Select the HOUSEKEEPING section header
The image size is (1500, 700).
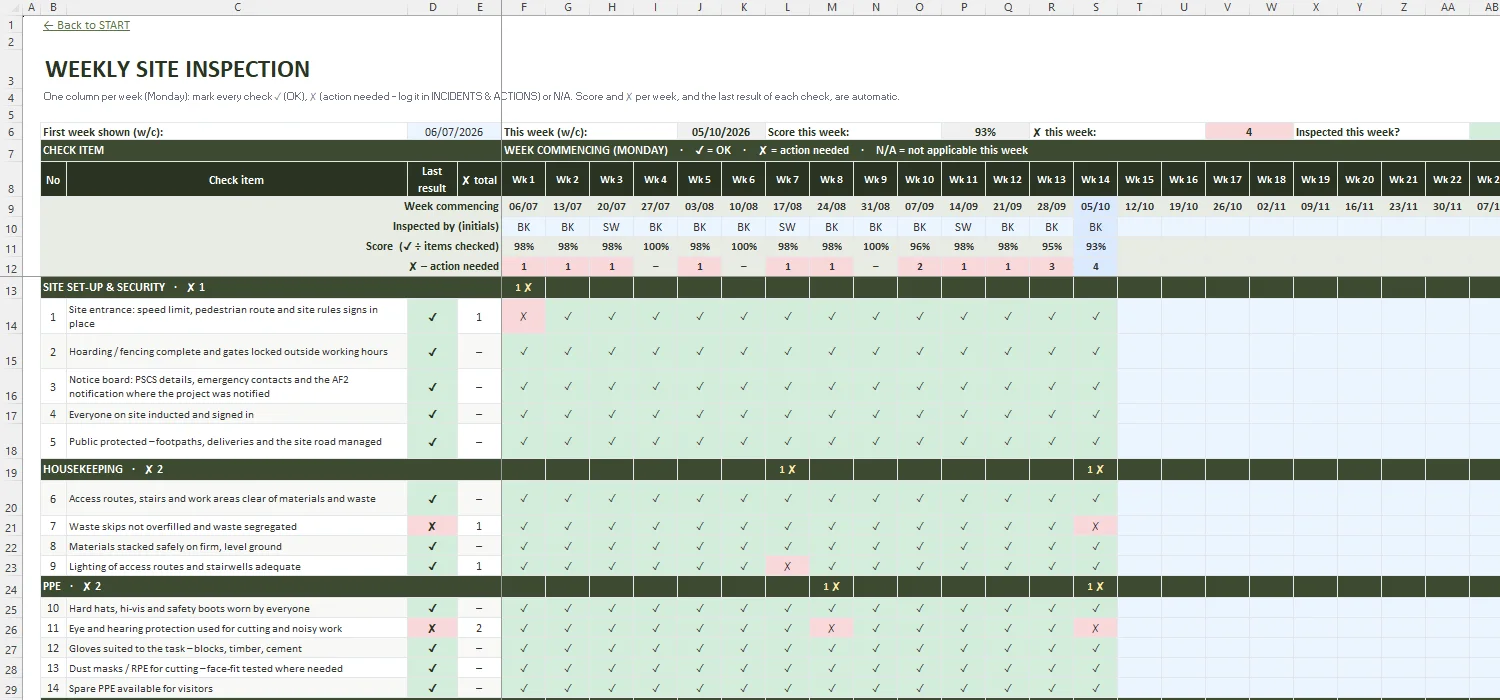coord(271,469)
